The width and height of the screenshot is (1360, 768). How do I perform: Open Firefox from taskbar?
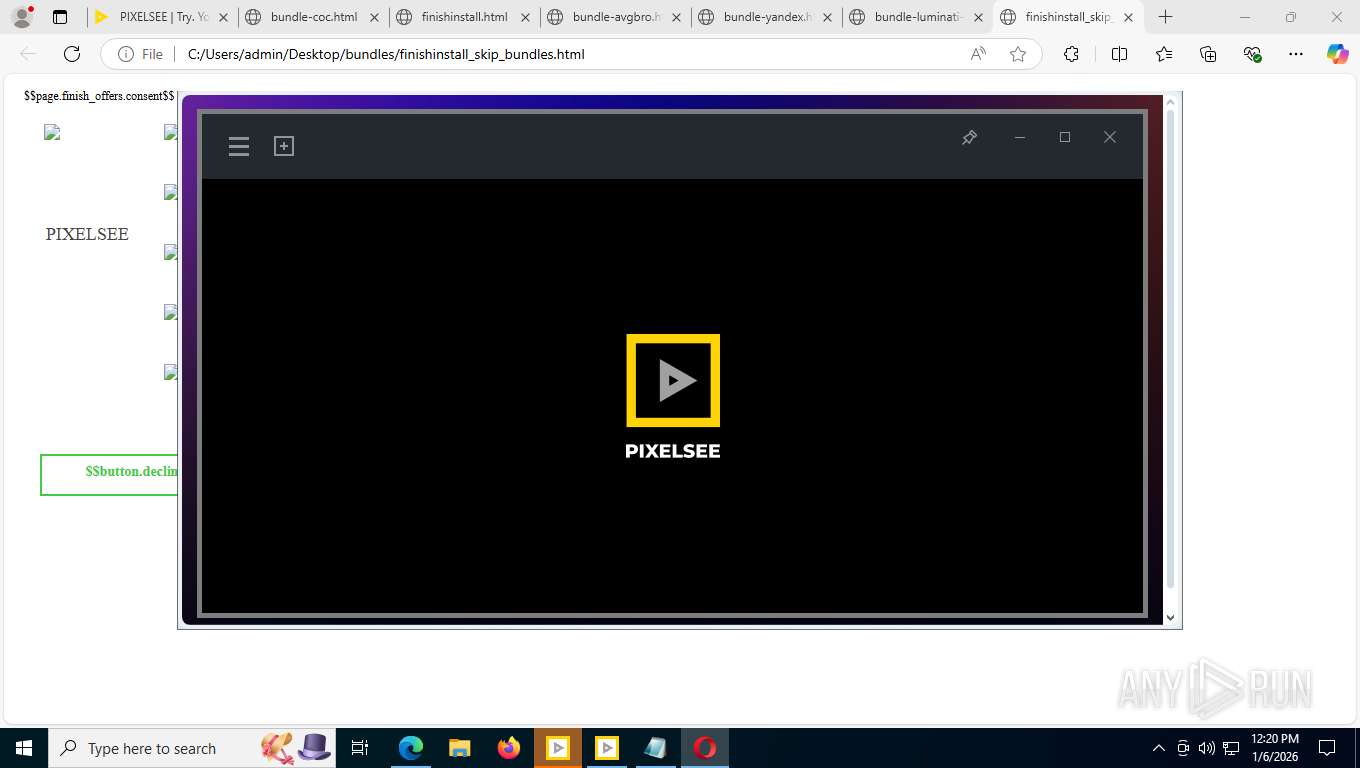[509, 748]
